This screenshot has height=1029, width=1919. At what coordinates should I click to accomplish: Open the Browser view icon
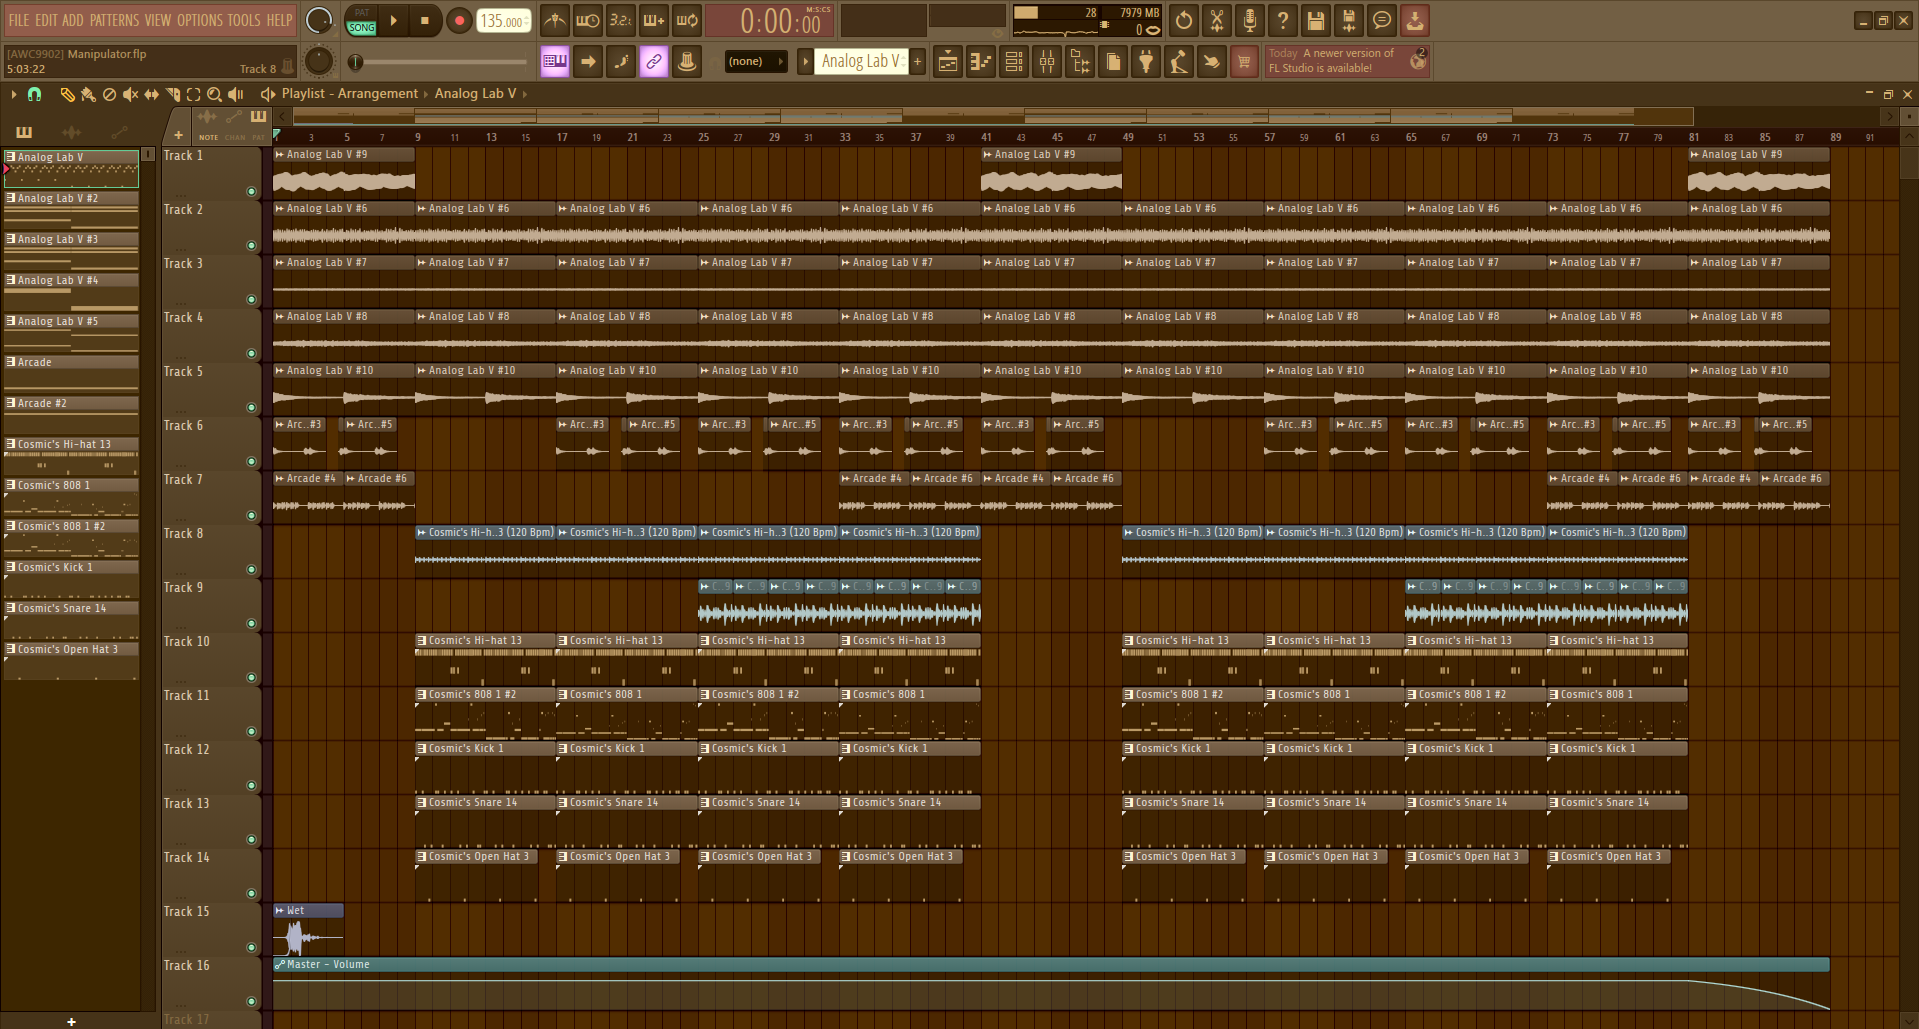coord(1080,62)
